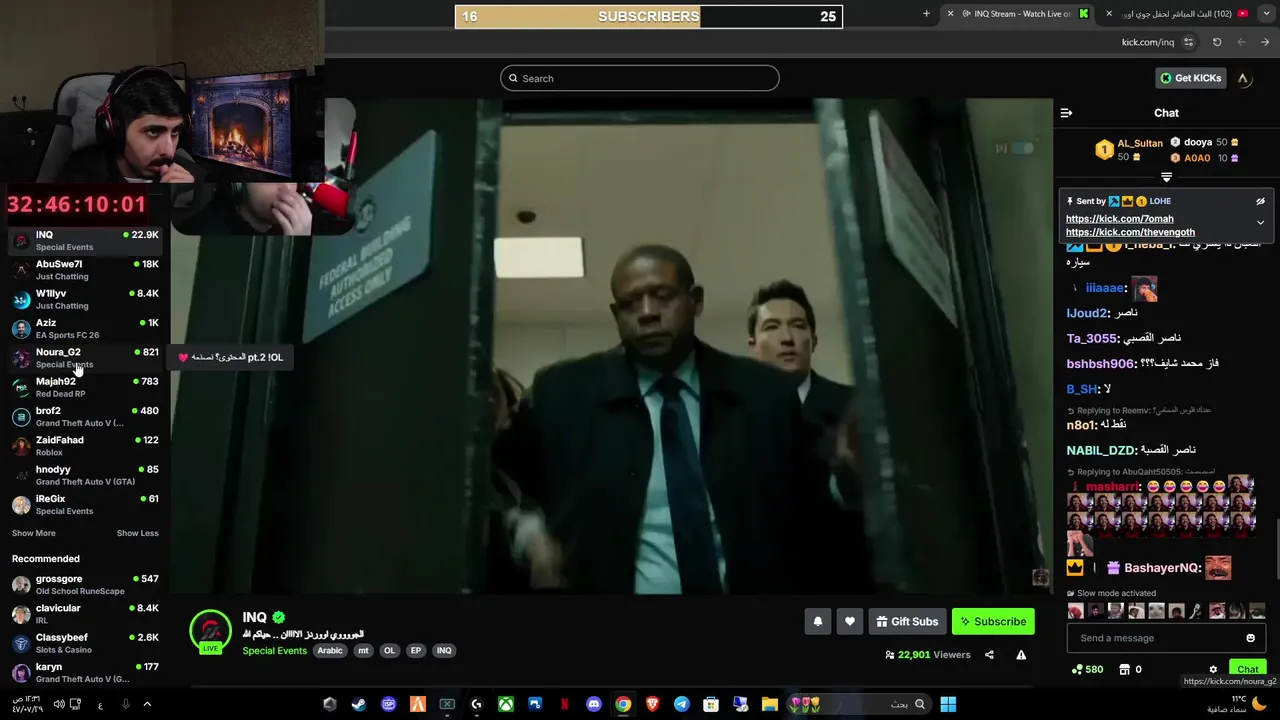Open AbuSwe7l channel in sidebar
Image resolution: width=1280 pixels, height=720 pixels.
tap(85, 270)
